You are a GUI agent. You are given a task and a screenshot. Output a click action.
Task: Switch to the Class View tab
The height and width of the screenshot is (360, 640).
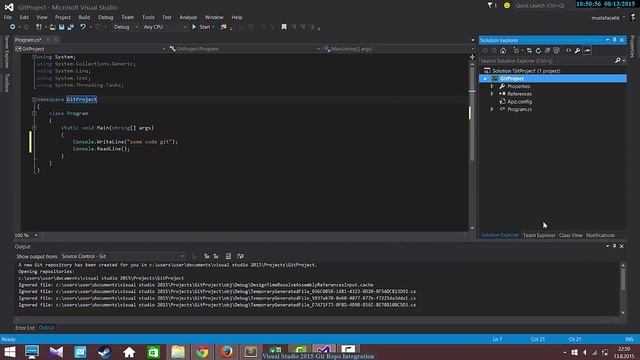[x=570, y=235]
